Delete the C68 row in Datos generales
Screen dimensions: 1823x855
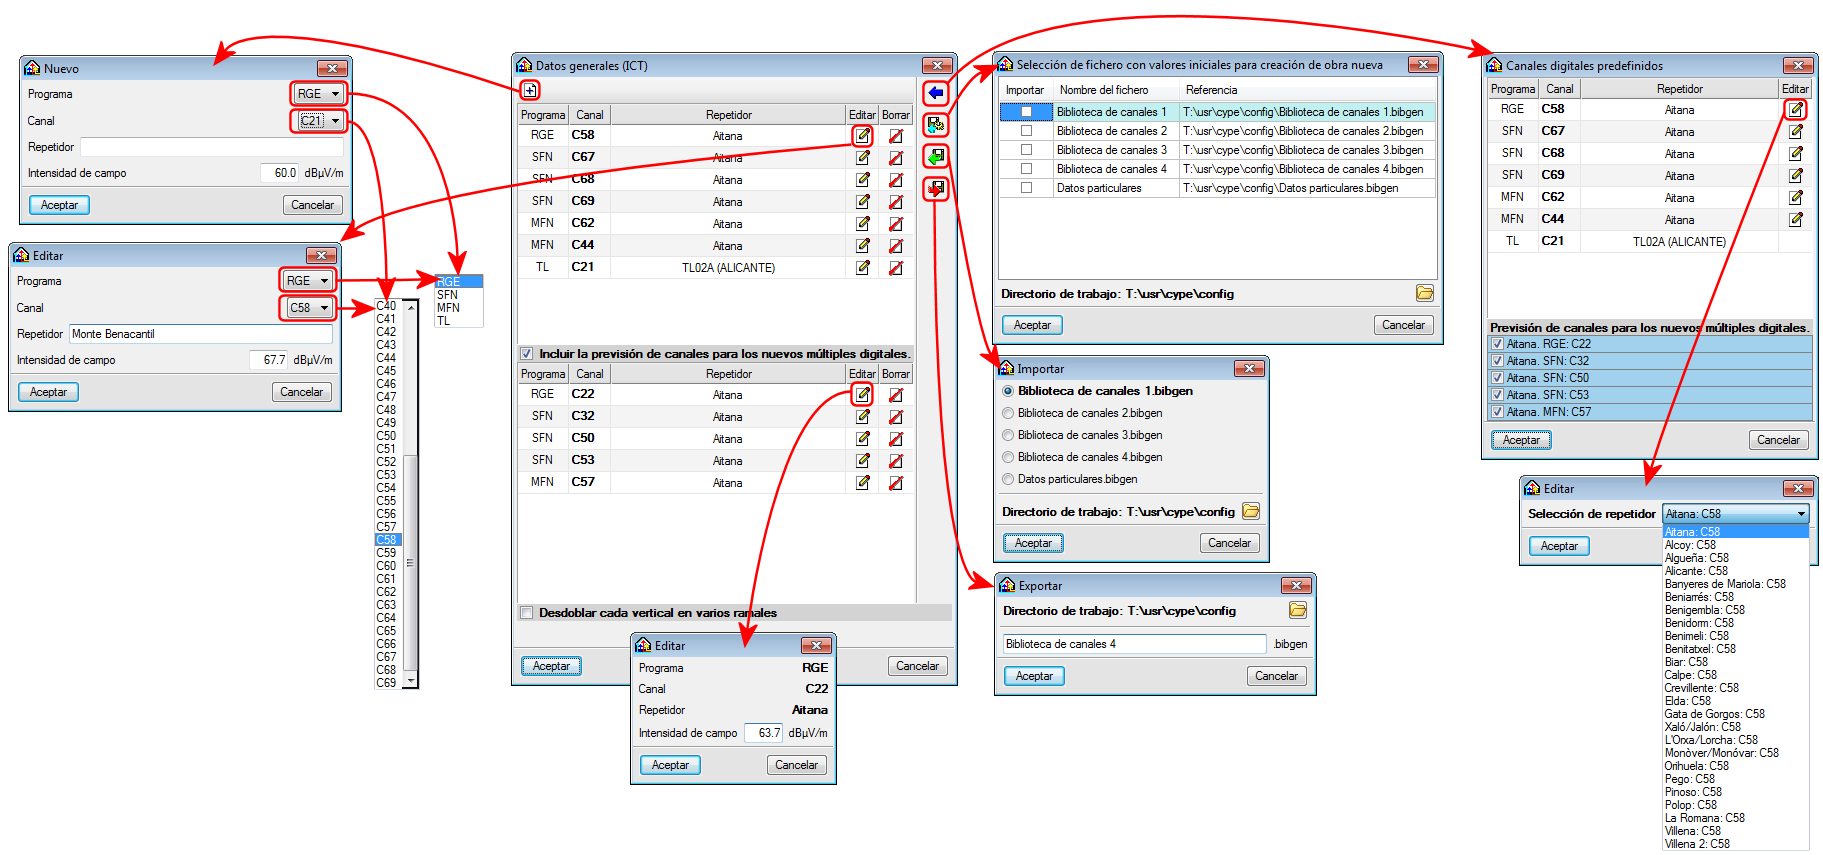[896, 179]
